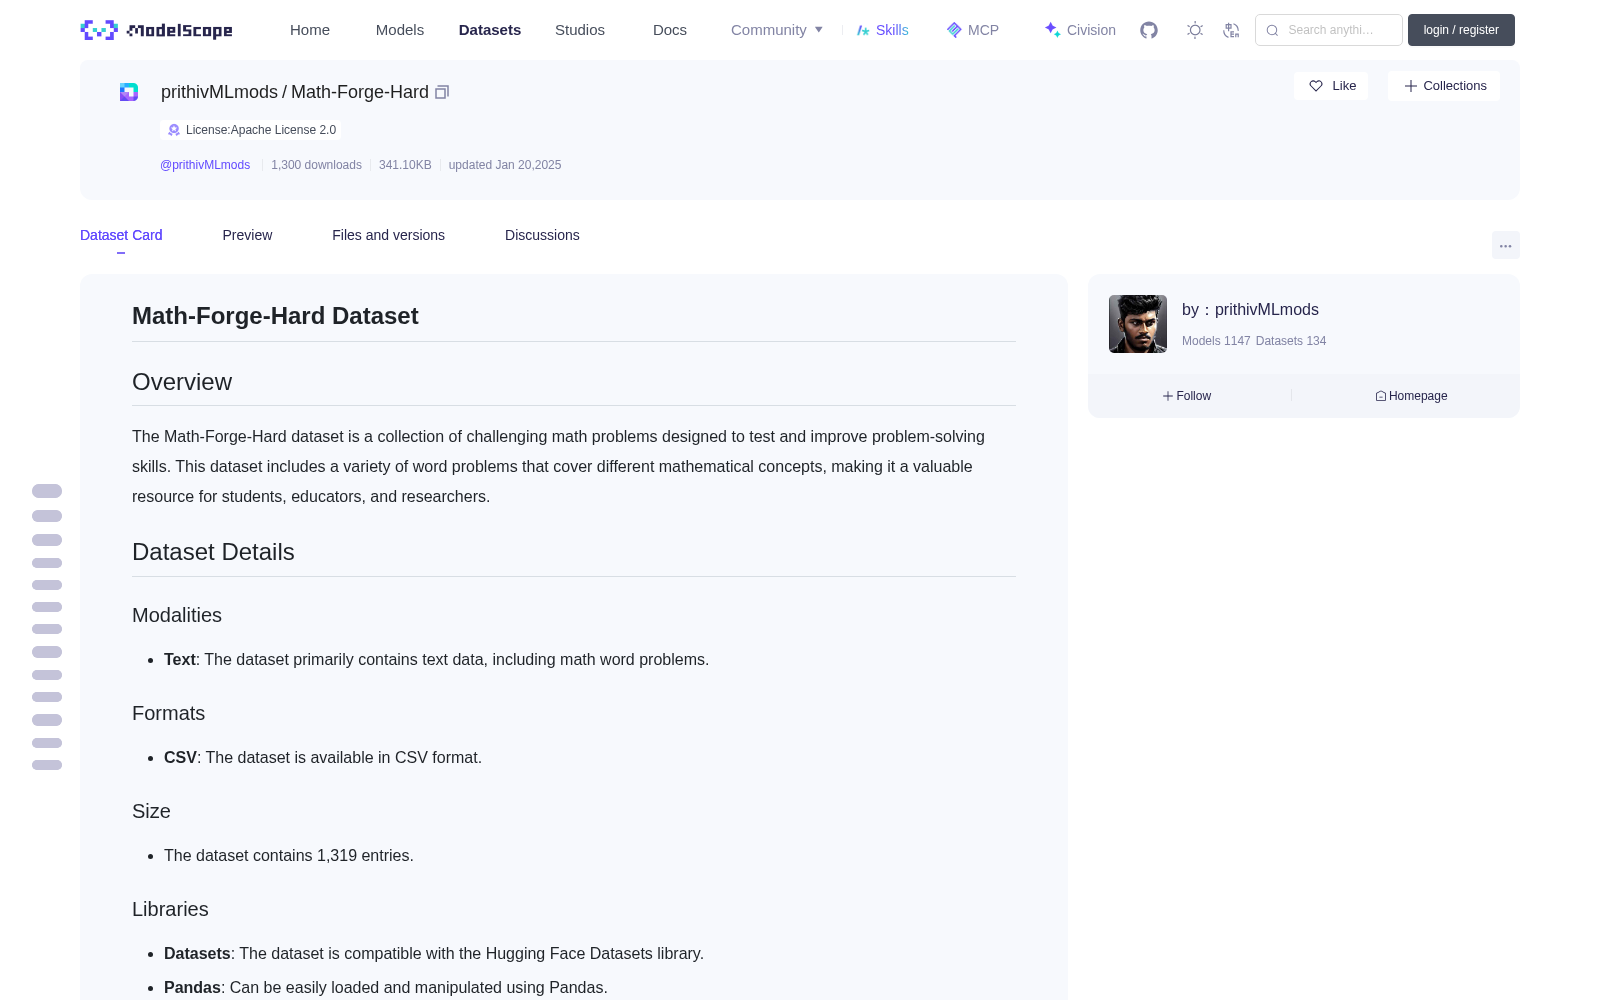Copy the dataset name with the copy icon
1600x1000 pixels.
point(442,92)
